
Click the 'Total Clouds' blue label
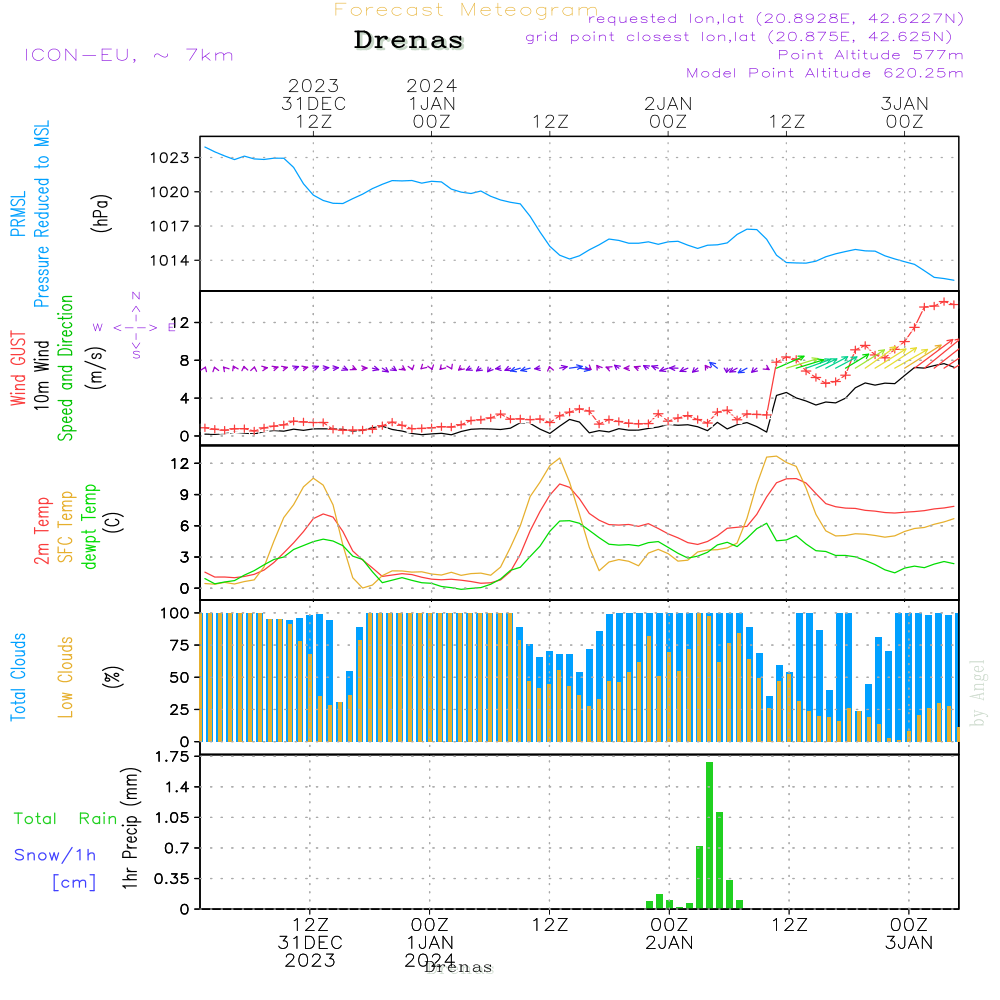click(x=18, y=677)
